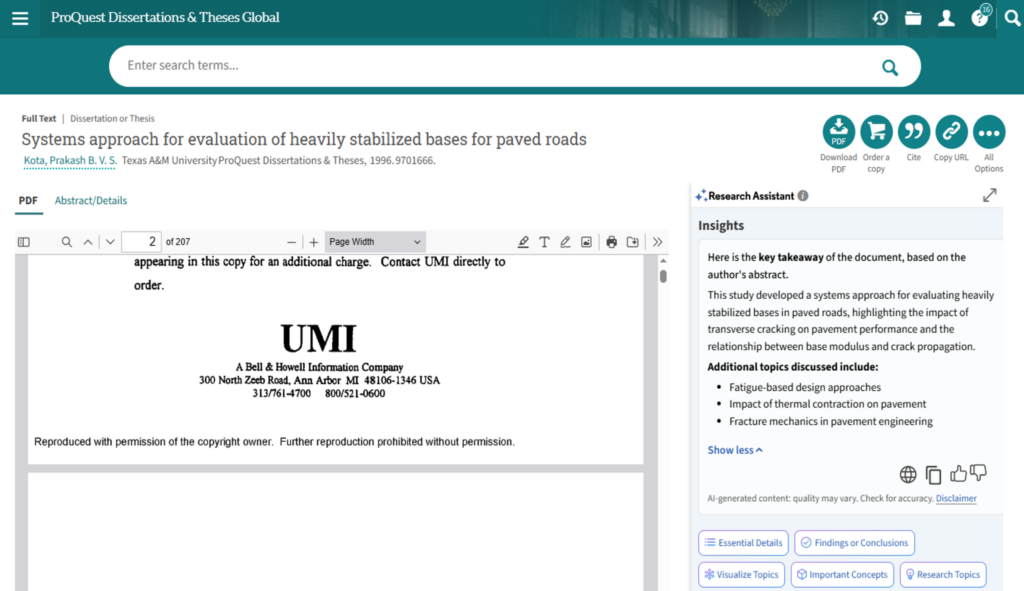Give thumbs down on insights

click(x=978, y=473)
